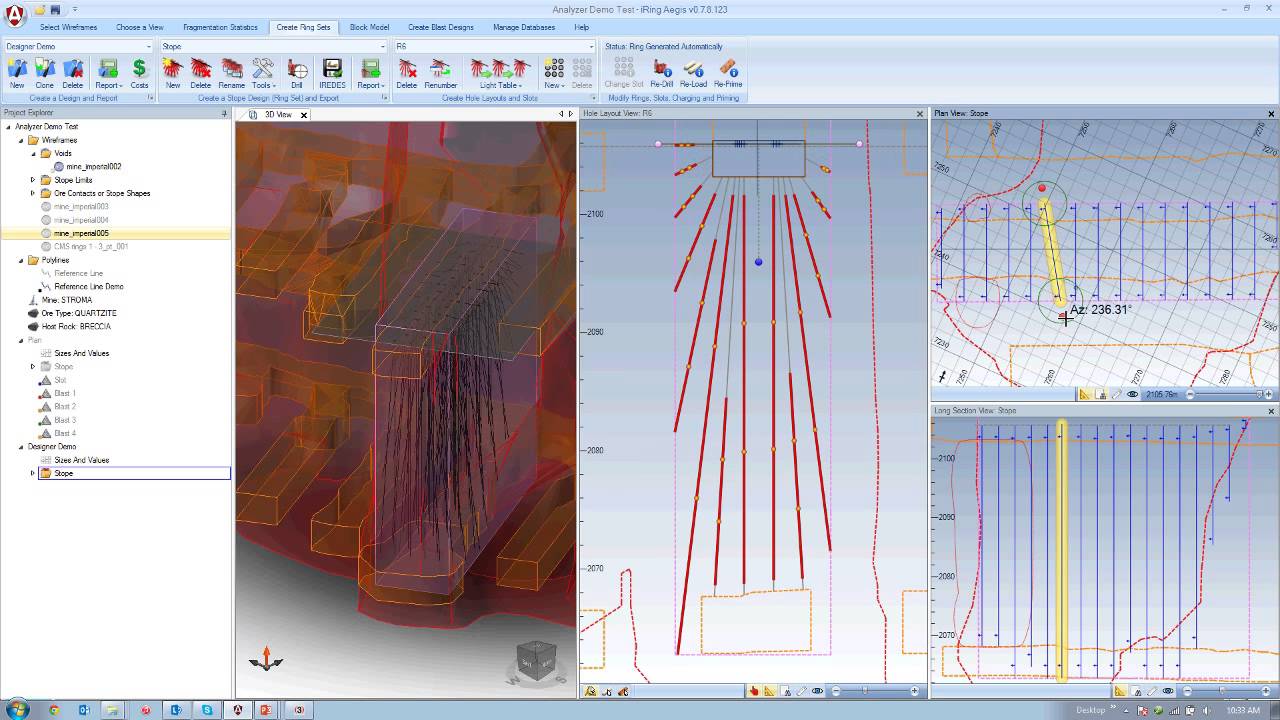
Task: Toggle eye visibility icon in Plan View toolbar
Action: tap(1133, 395)
